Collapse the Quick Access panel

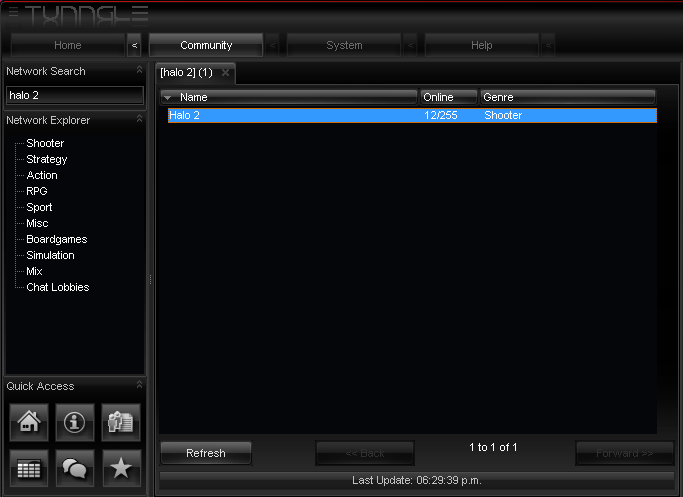(139, 385)
